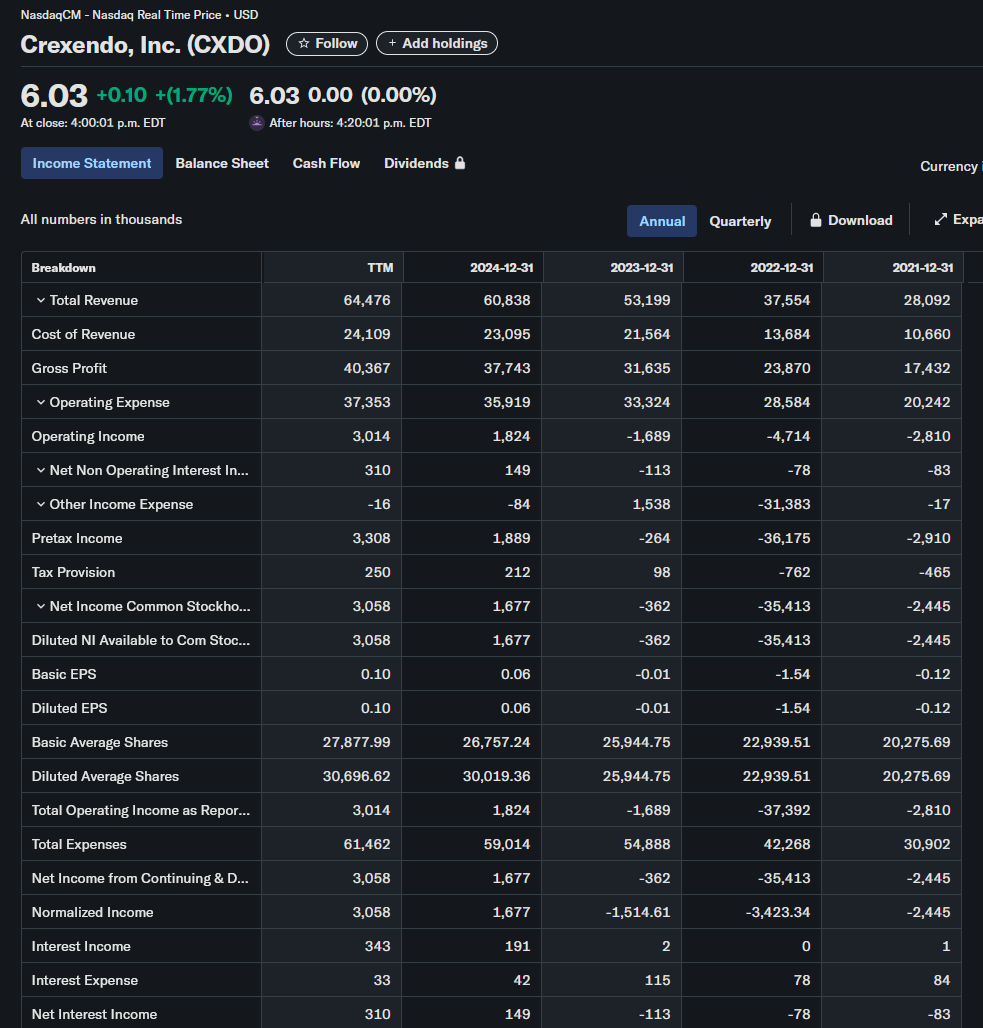Click the after-hours moon icon
The image size is (983, 1028).
tap(257, 123)
